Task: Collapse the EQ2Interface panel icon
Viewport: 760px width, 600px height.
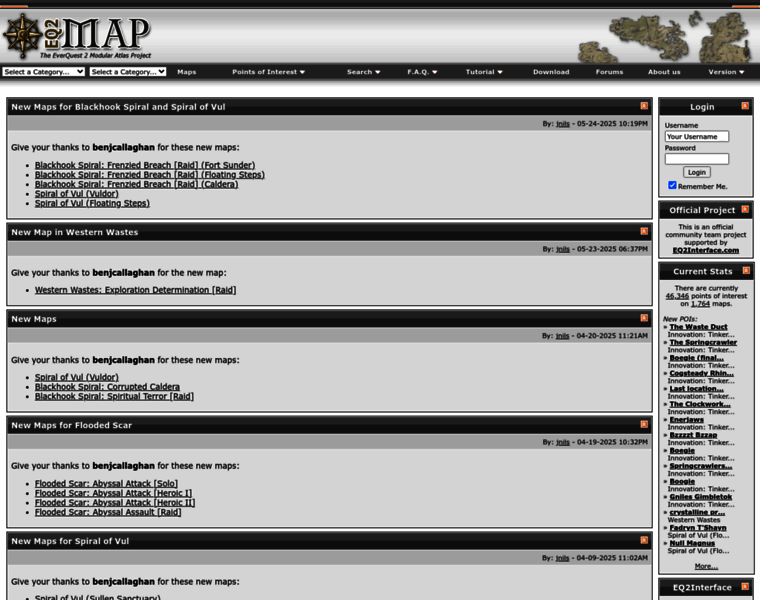Action: [x=745, y=586]
